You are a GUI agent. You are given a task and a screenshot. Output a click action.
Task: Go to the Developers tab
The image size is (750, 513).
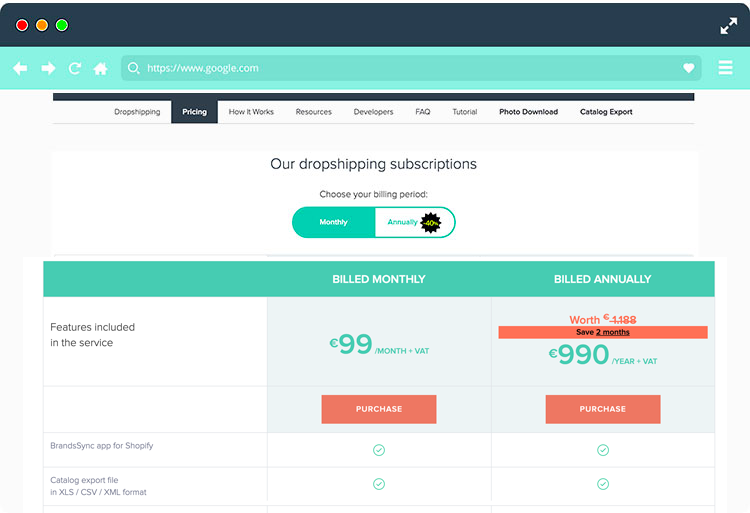tap(373, 112)
